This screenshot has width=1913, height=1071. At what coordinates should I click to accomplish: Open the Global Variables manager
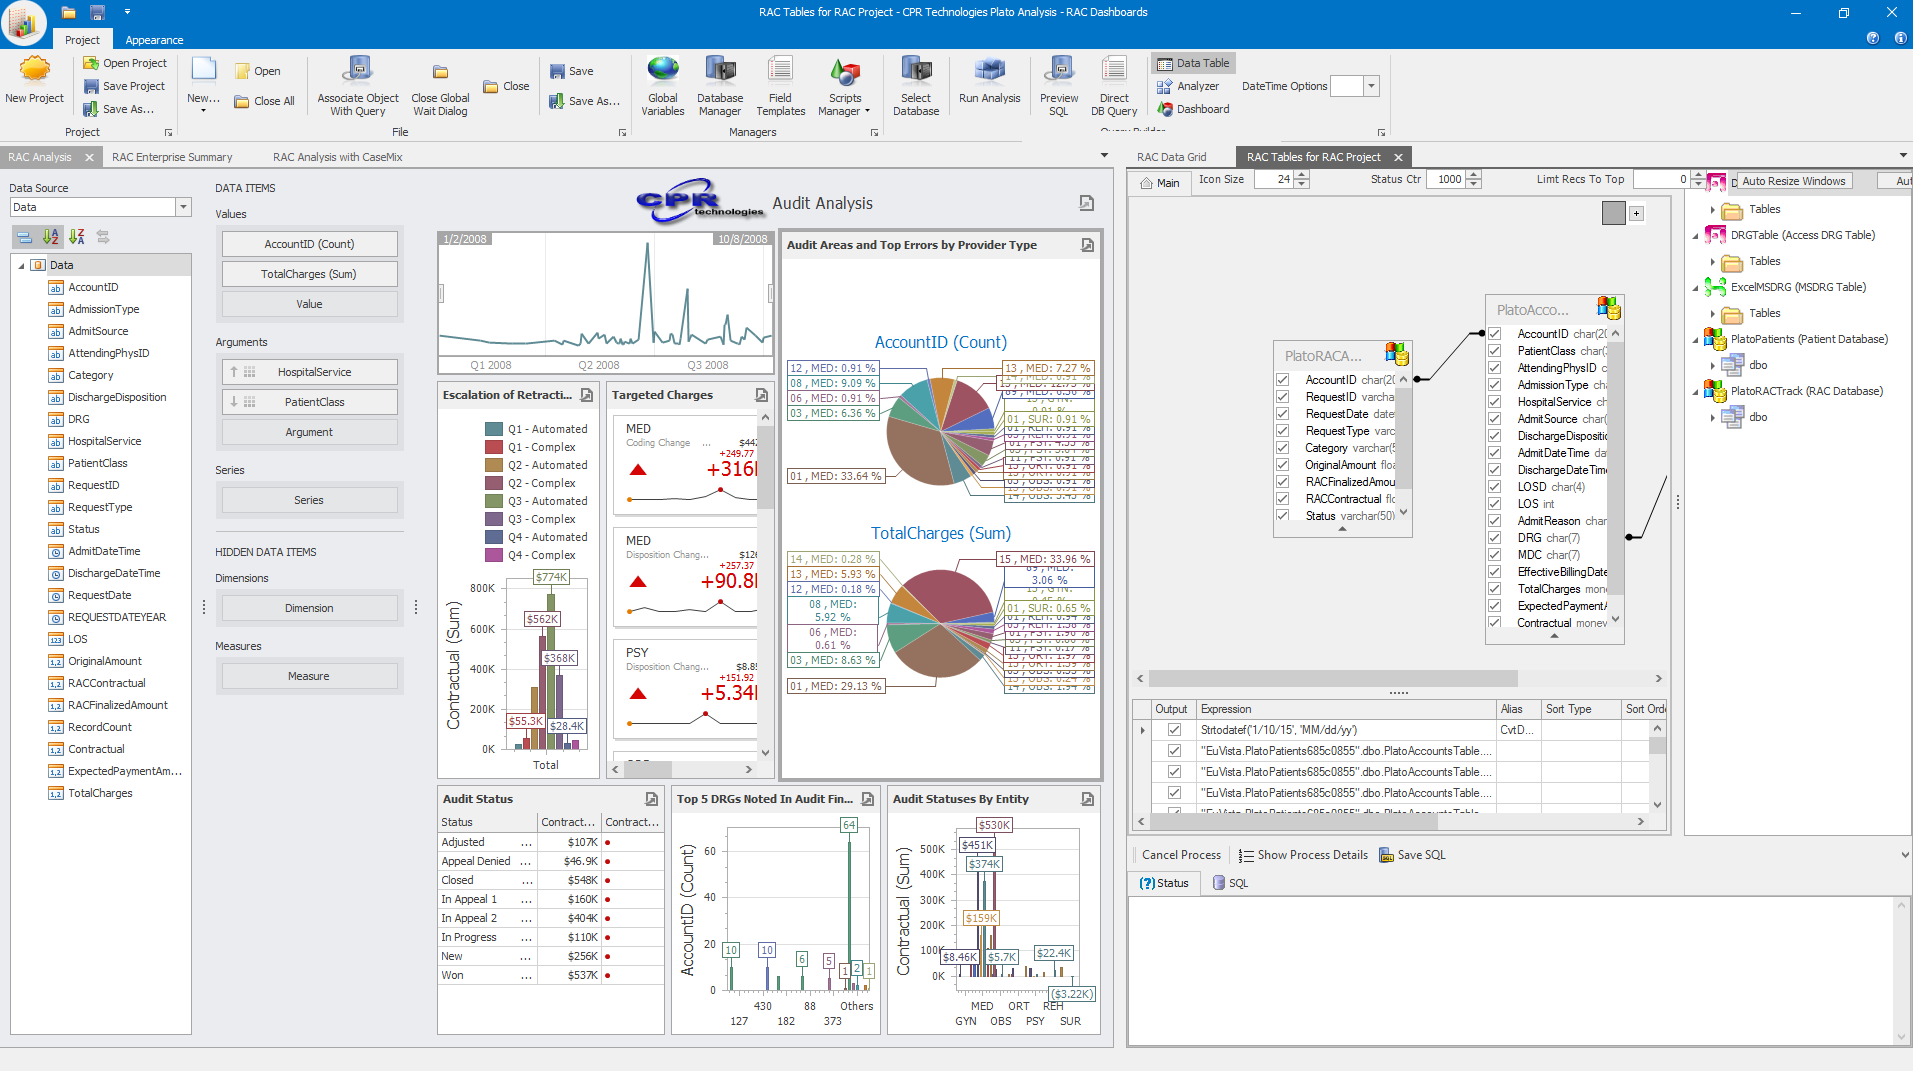click(662, 86)
